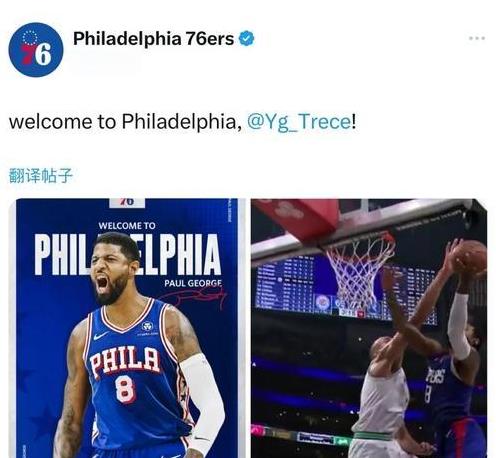Click the Philadelphia 76ers account name

coord(153,39)
